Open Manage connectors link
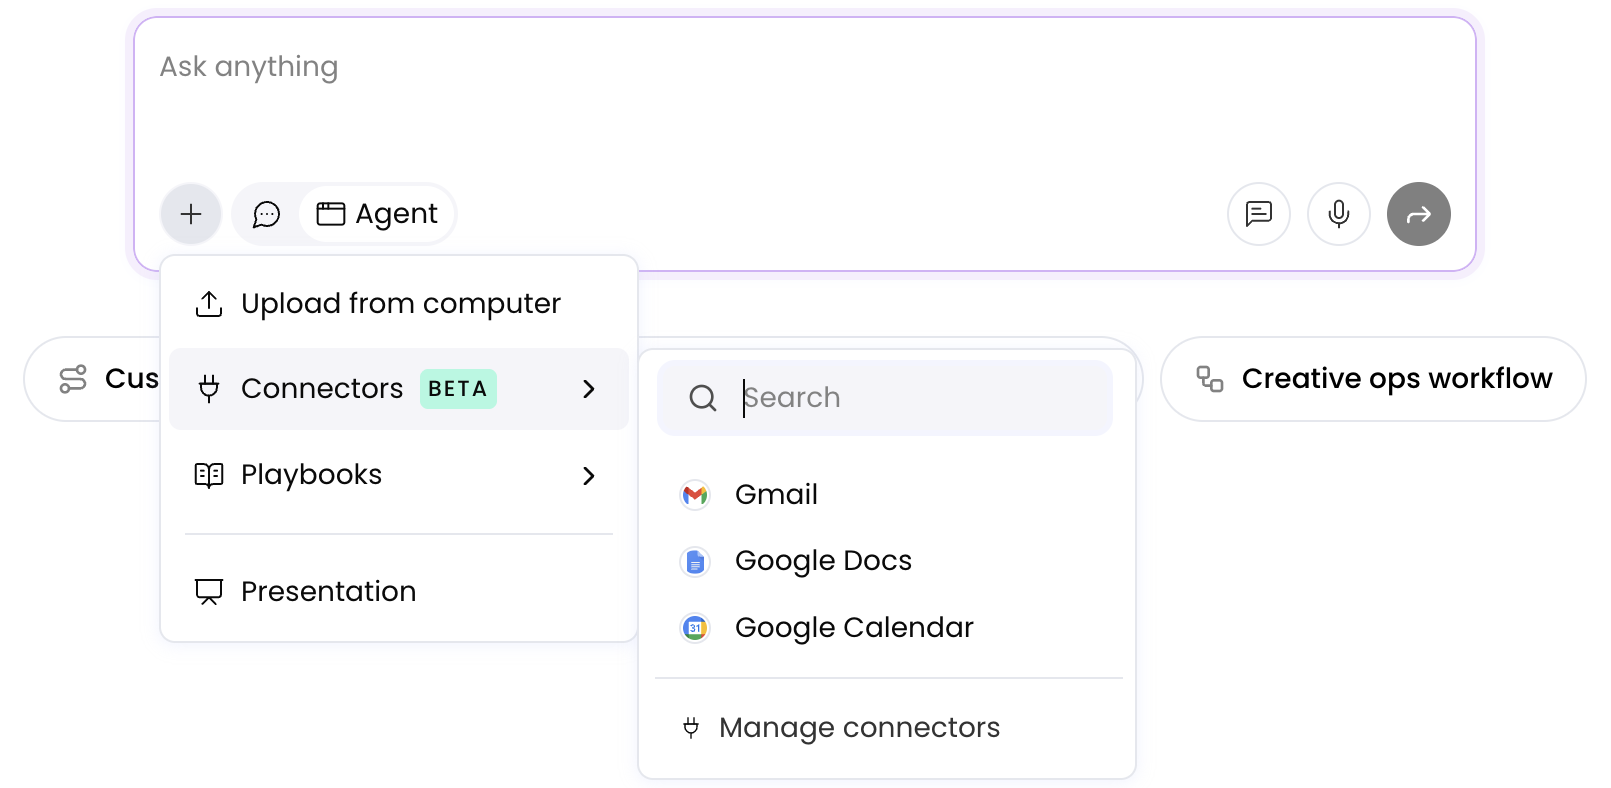The image size is (1611, 788). (858, 728)
